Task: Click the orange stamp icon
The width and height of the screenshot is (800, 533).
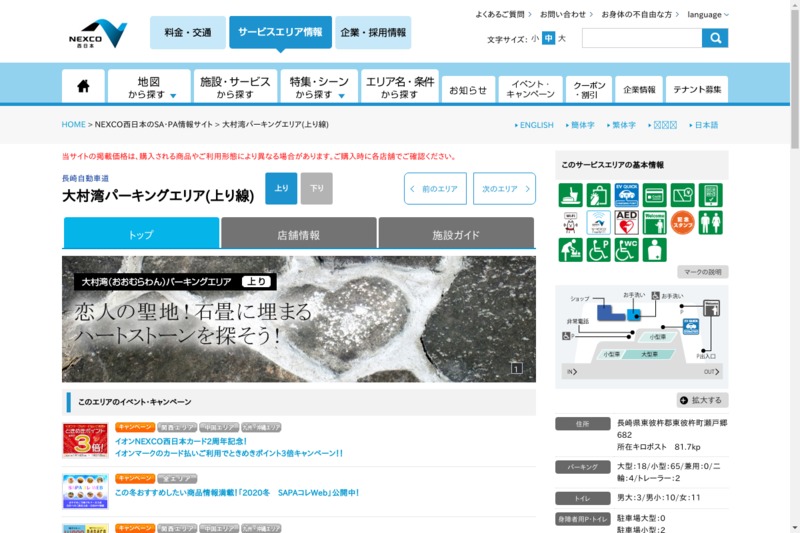Action: tap(683, 222)
